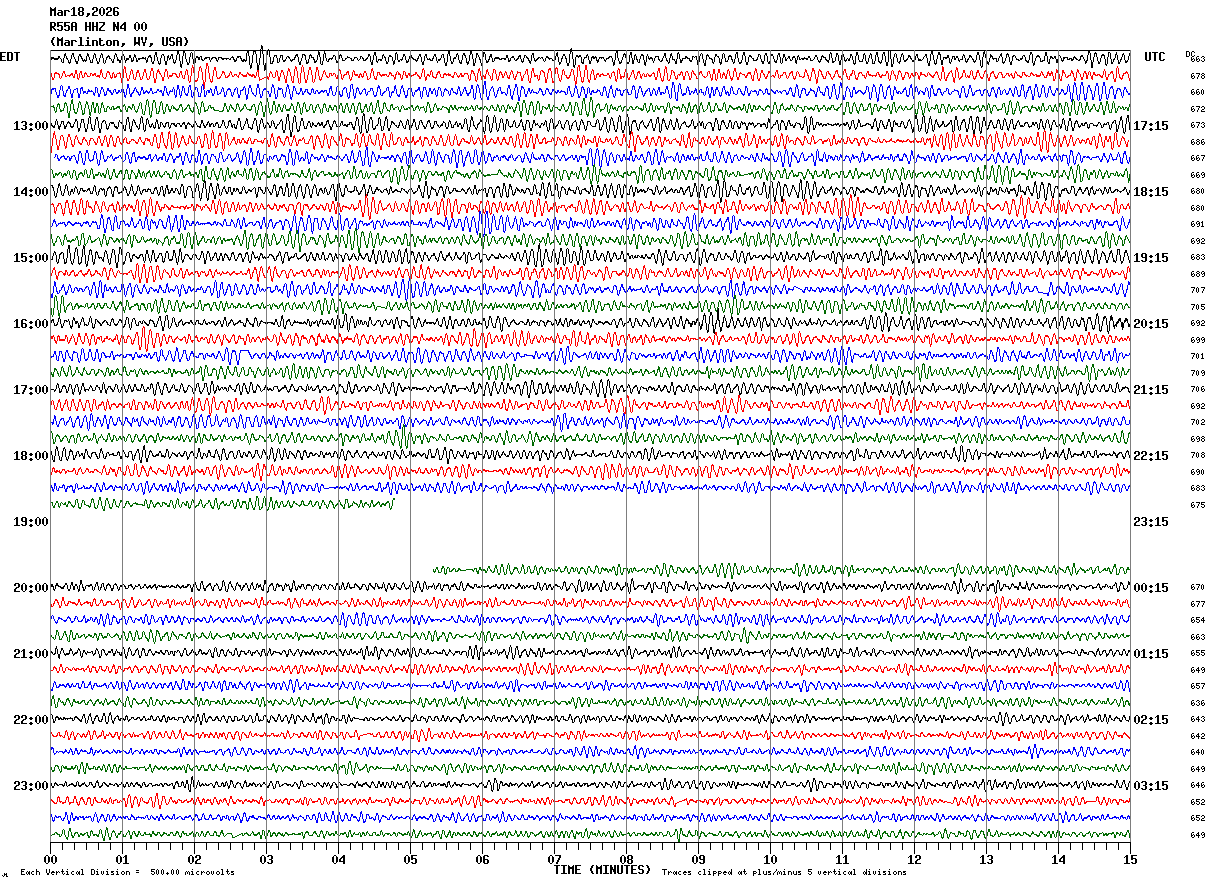Click the DC offset value '646'
The image size is (1210, 886).
(1197, 786)
